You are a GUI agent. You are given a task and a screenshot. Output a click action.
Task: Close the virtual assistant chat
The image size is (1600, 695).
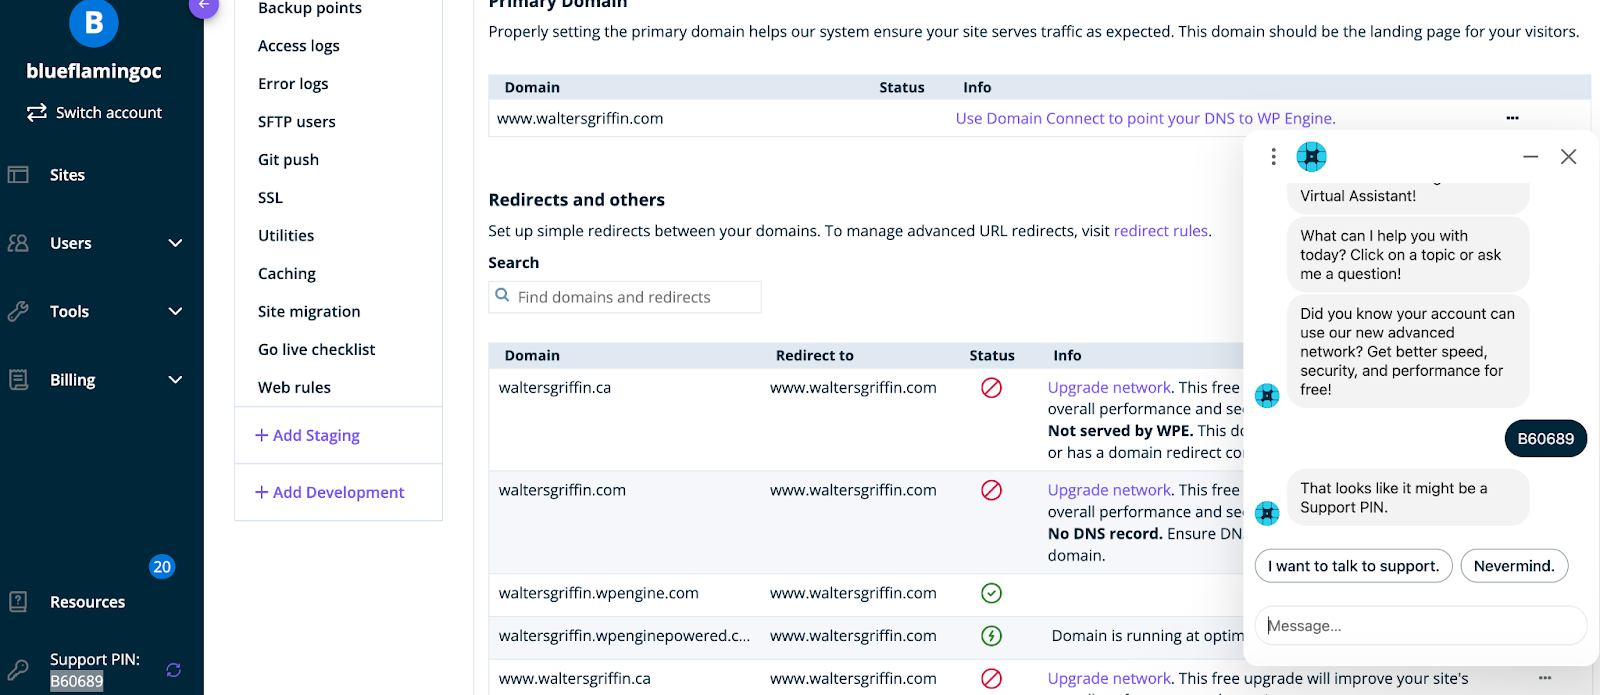1568,156
